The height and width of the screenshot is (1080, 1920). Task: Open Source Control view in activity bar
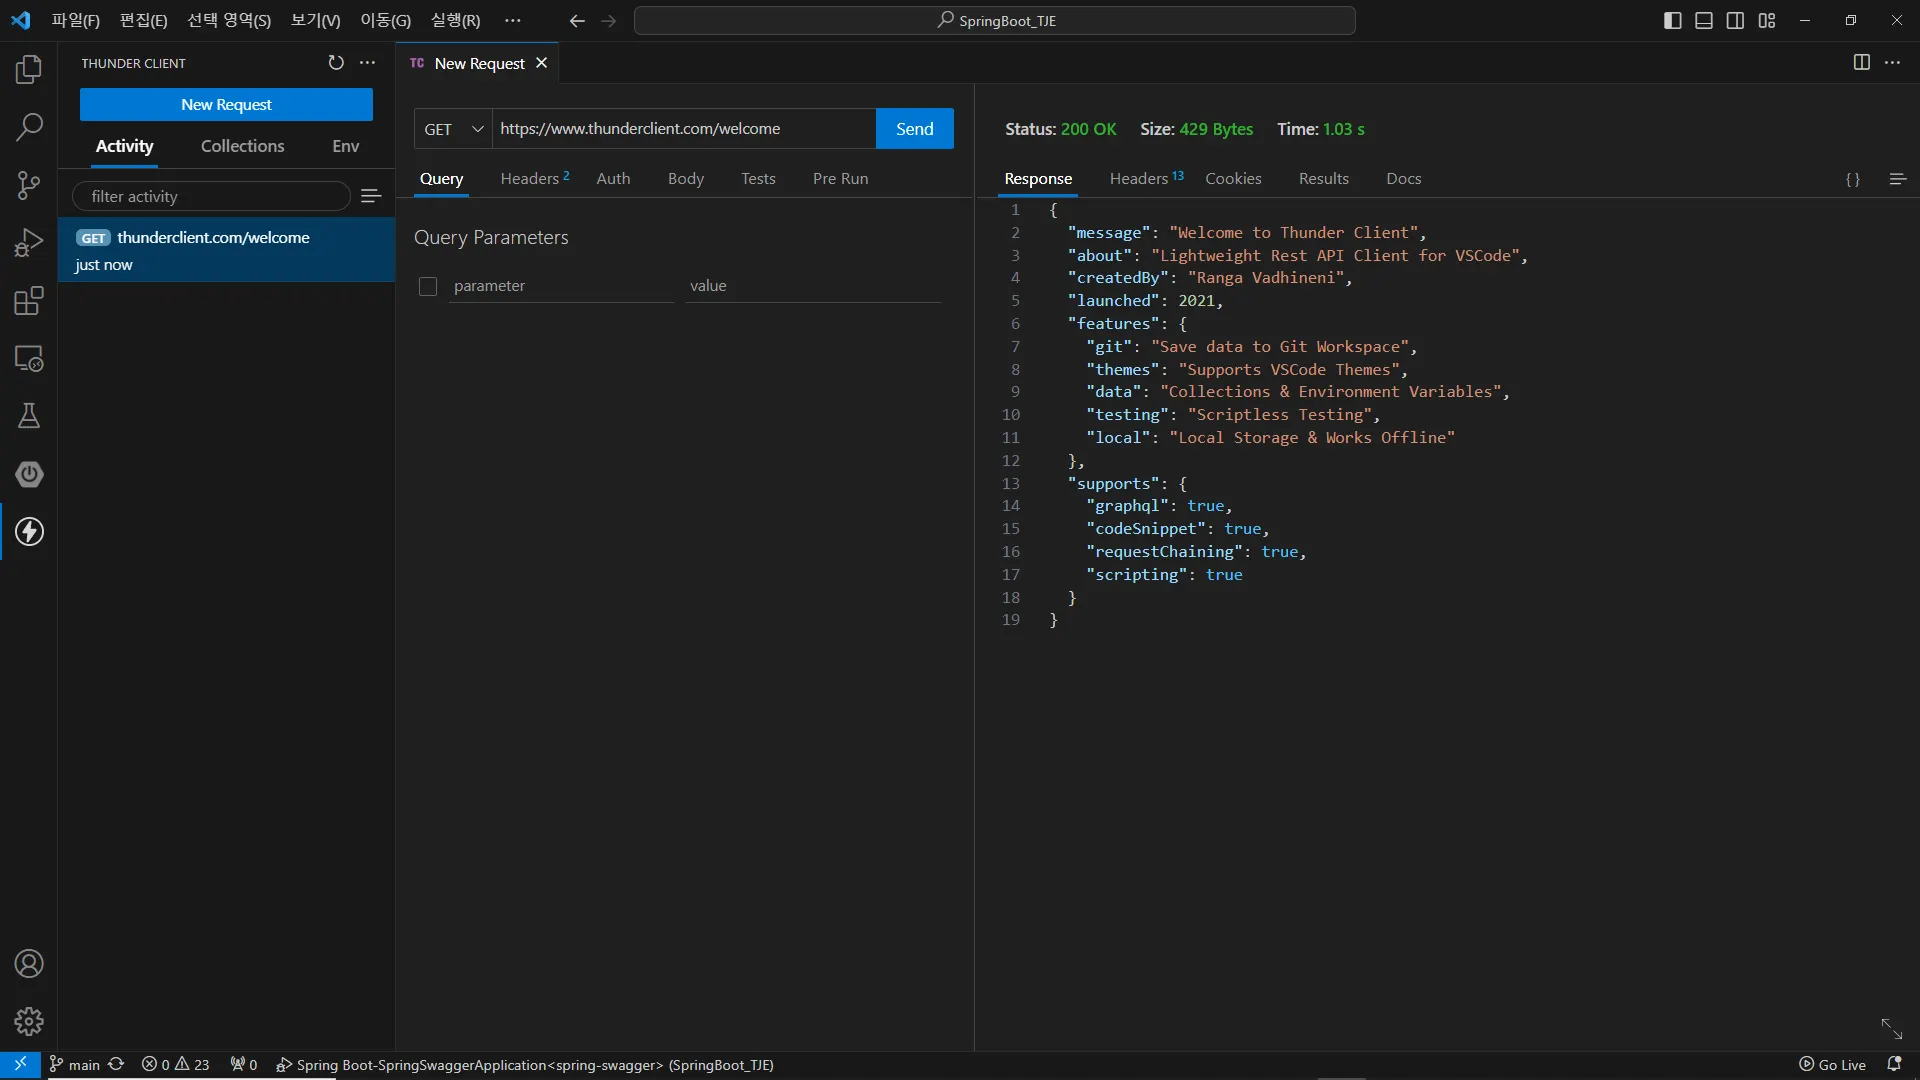click(29, 185)
